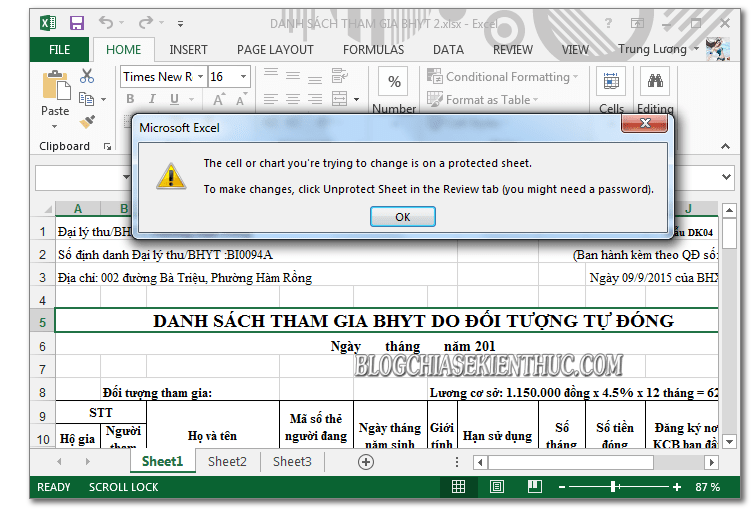Click the Normal view icon in the status bar
Screen dimensions: 755x513
458,487
